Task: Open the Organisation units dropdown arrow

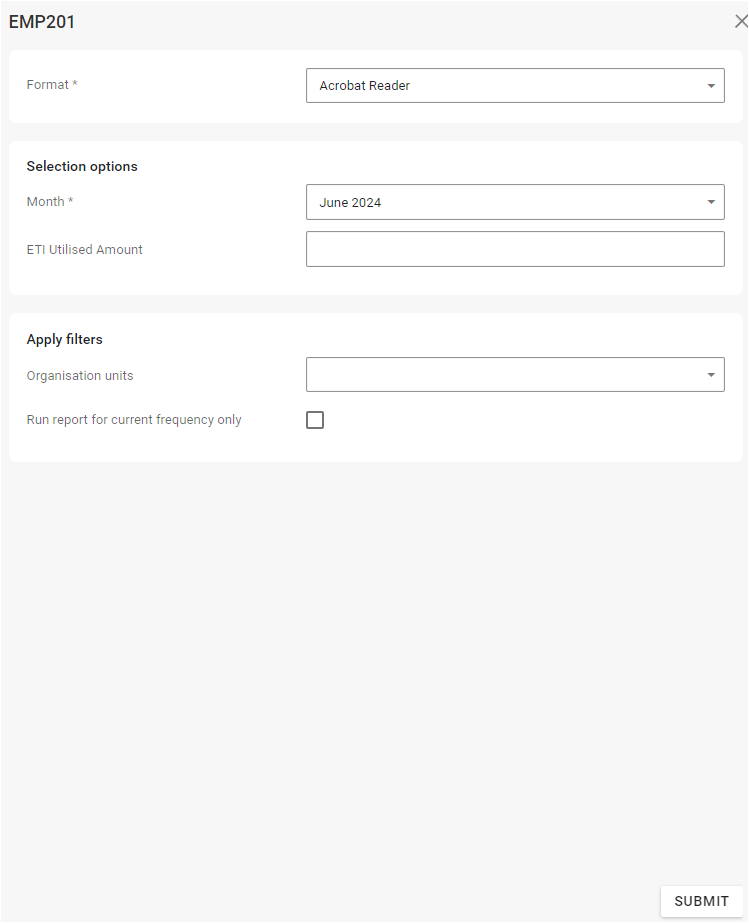Action: 711,375
